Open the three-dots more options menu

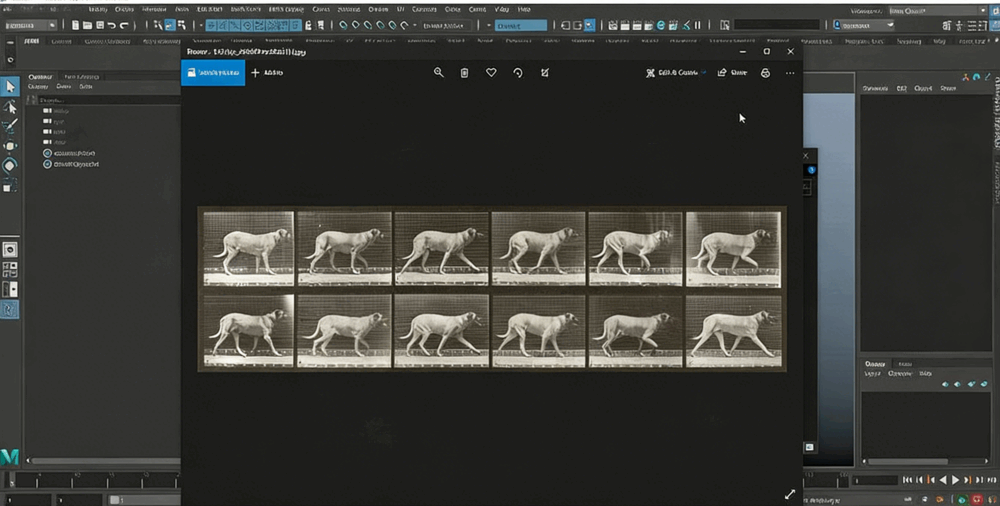pos(790,73)
